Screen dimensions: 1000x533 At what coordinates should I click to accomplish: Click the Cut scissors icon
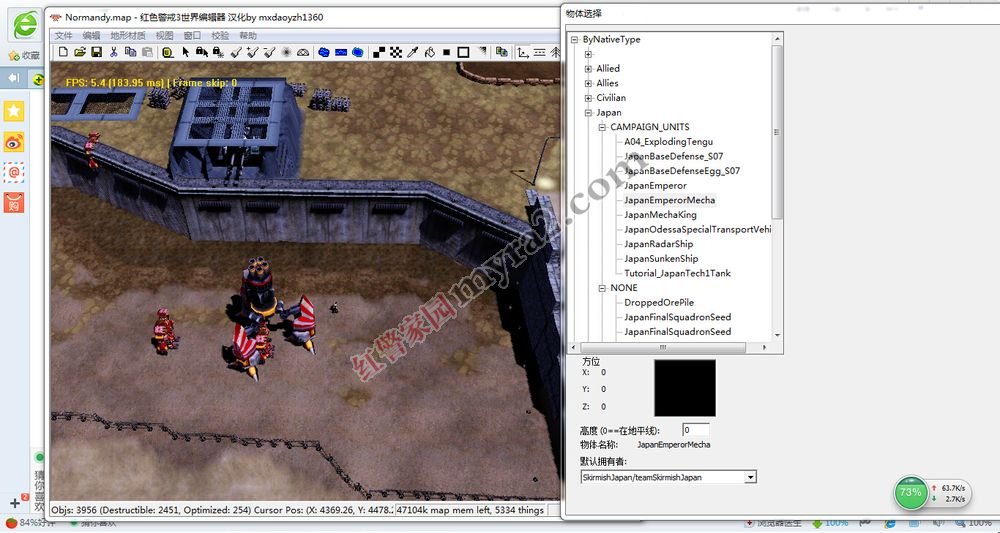pyautogui.click(x=114, y=52)
